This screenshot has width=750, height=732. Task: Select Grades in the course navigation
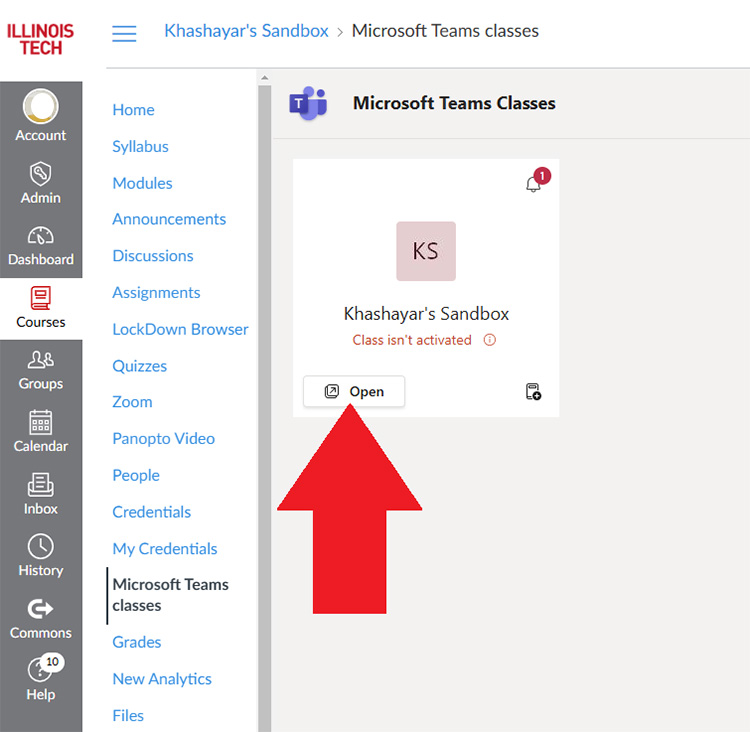coord(137,642)
